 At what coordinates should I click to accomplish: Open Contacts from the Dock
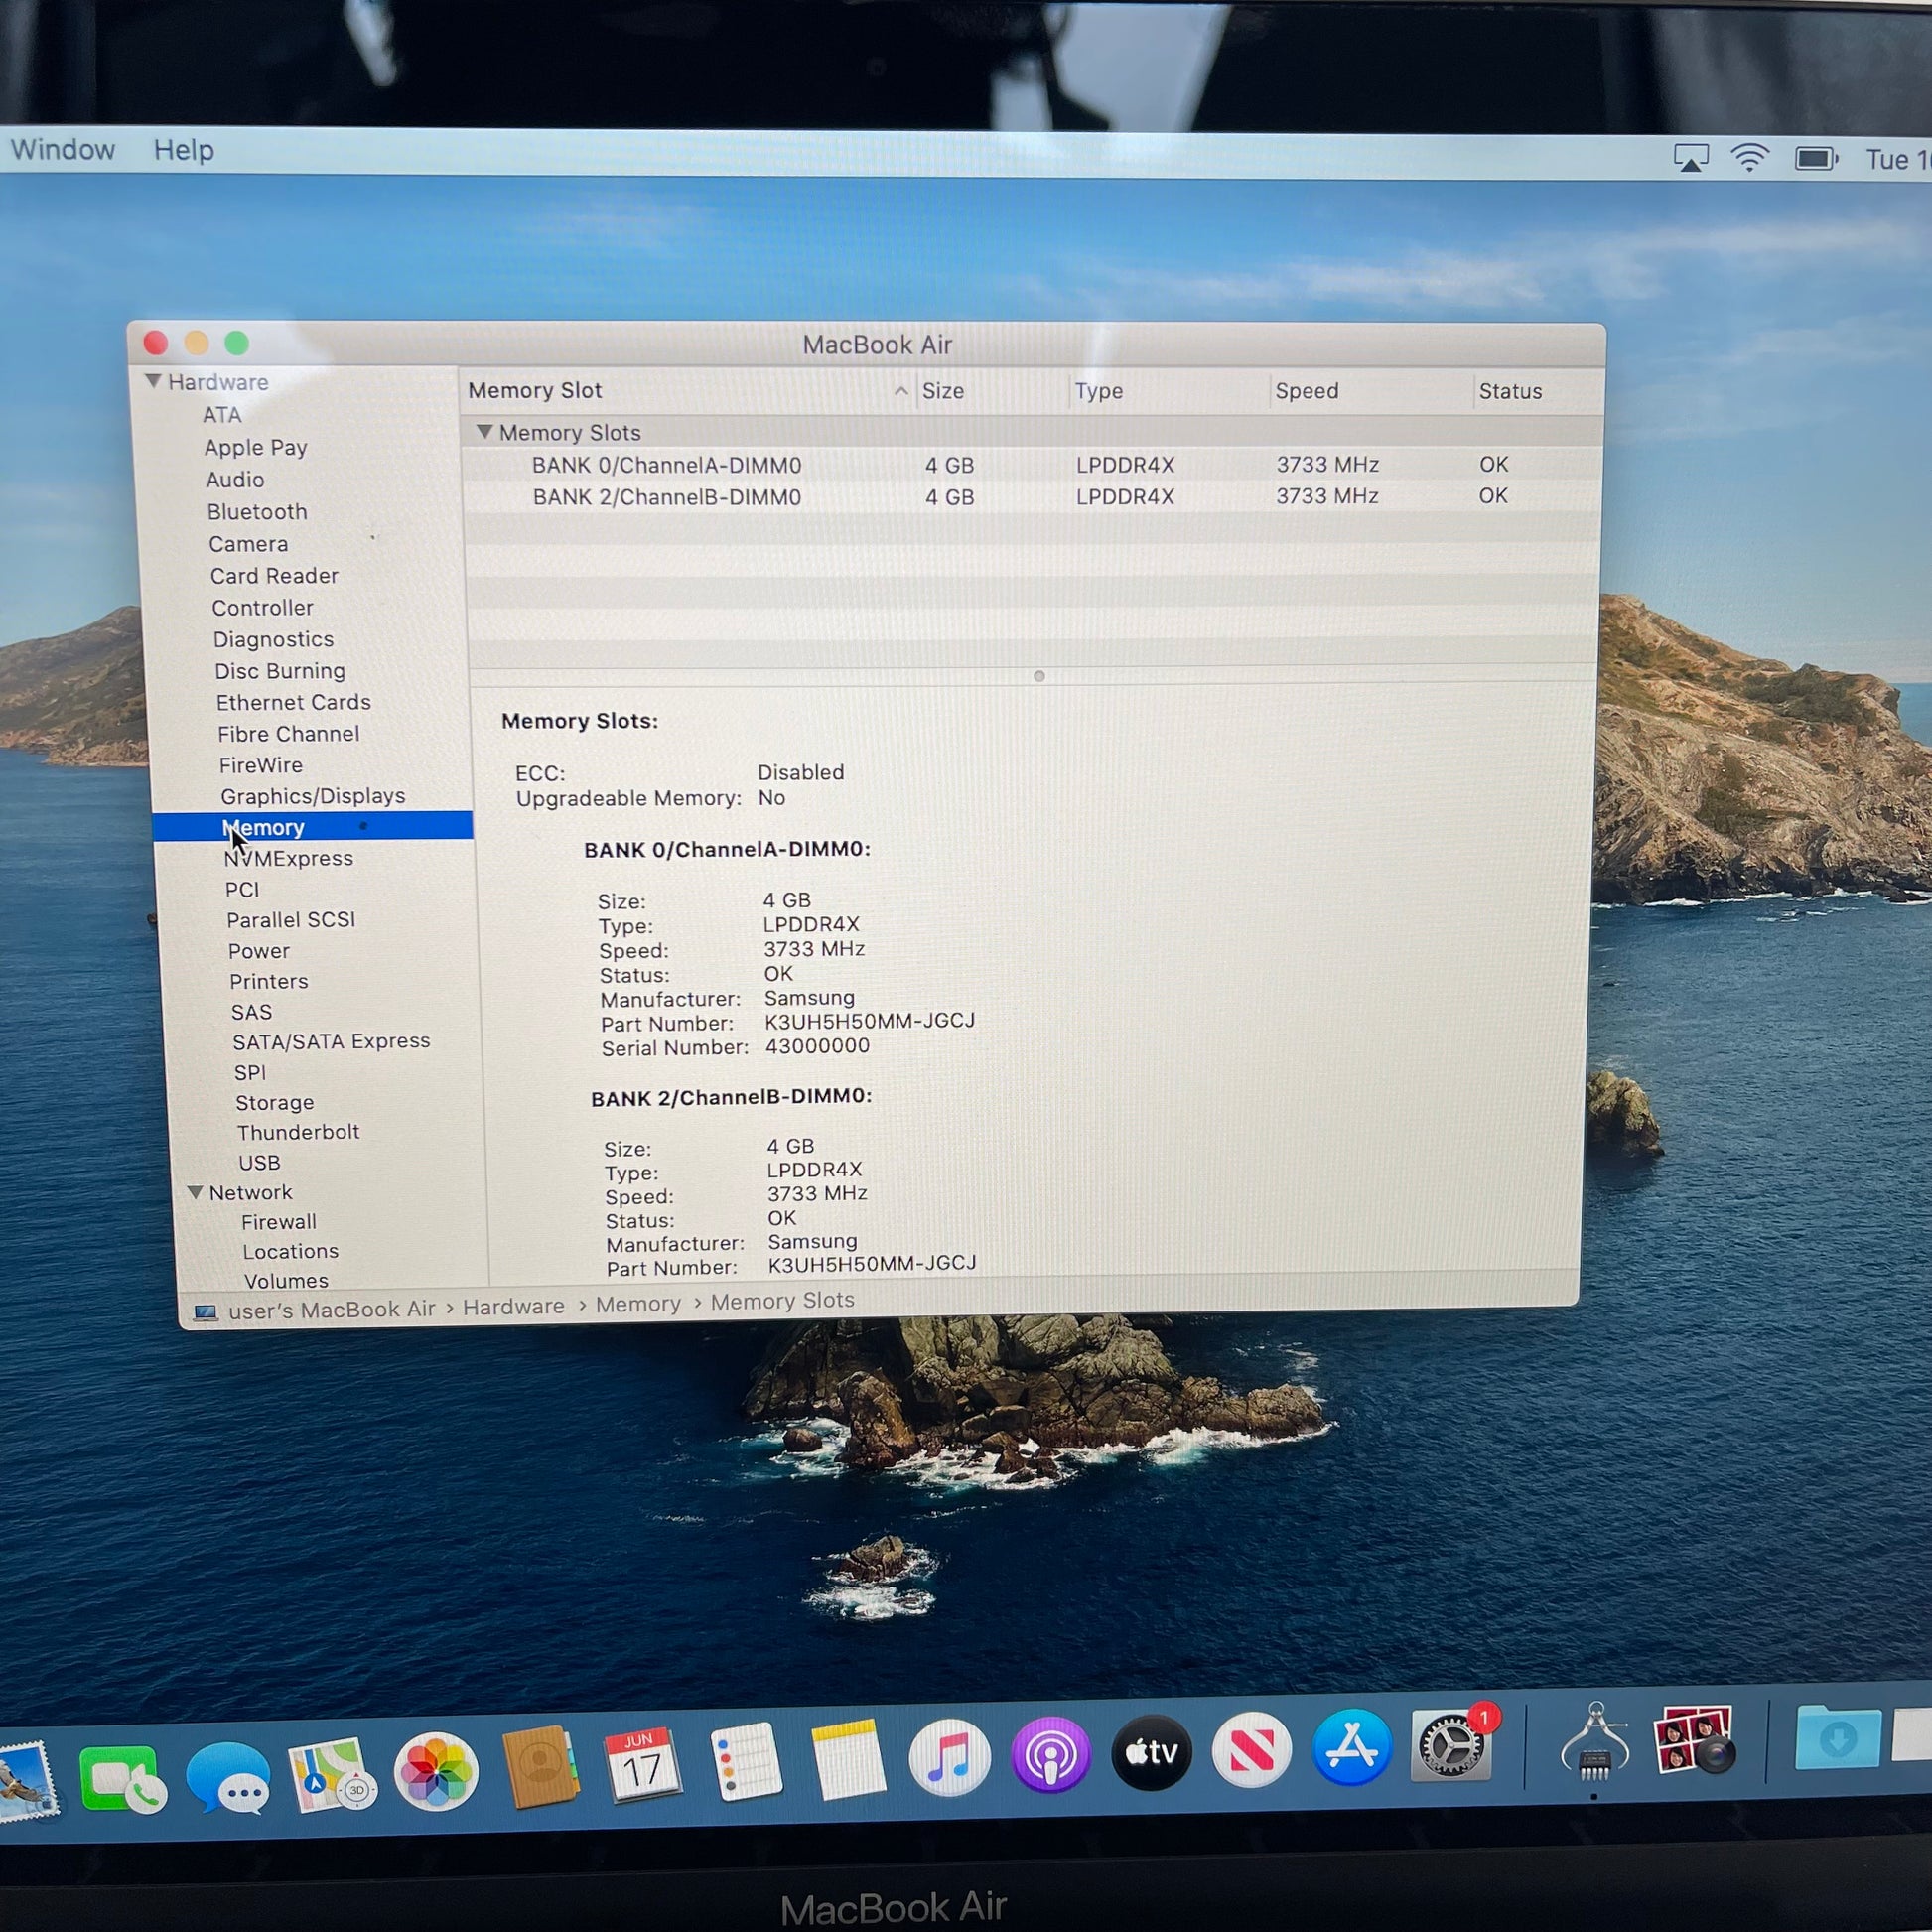click(x=540, y=1768)
